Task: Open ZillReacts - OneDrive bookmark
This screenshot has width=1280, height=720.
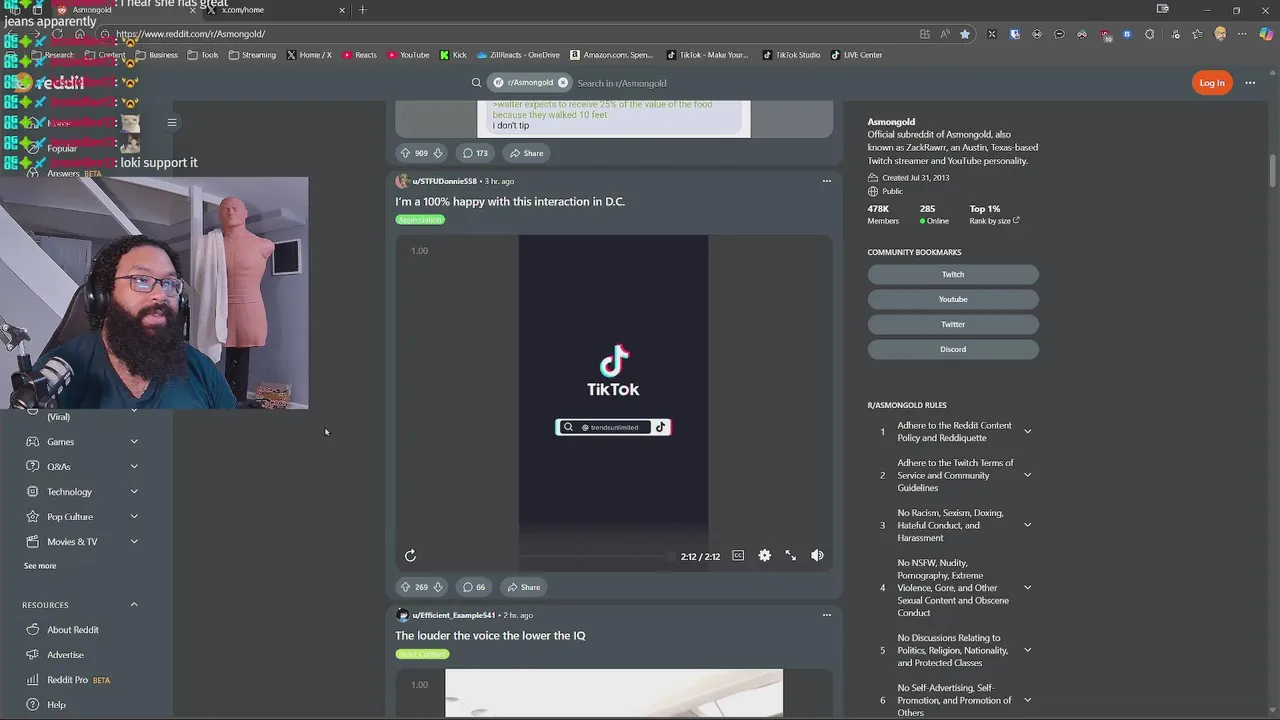Action: point(518,55)
